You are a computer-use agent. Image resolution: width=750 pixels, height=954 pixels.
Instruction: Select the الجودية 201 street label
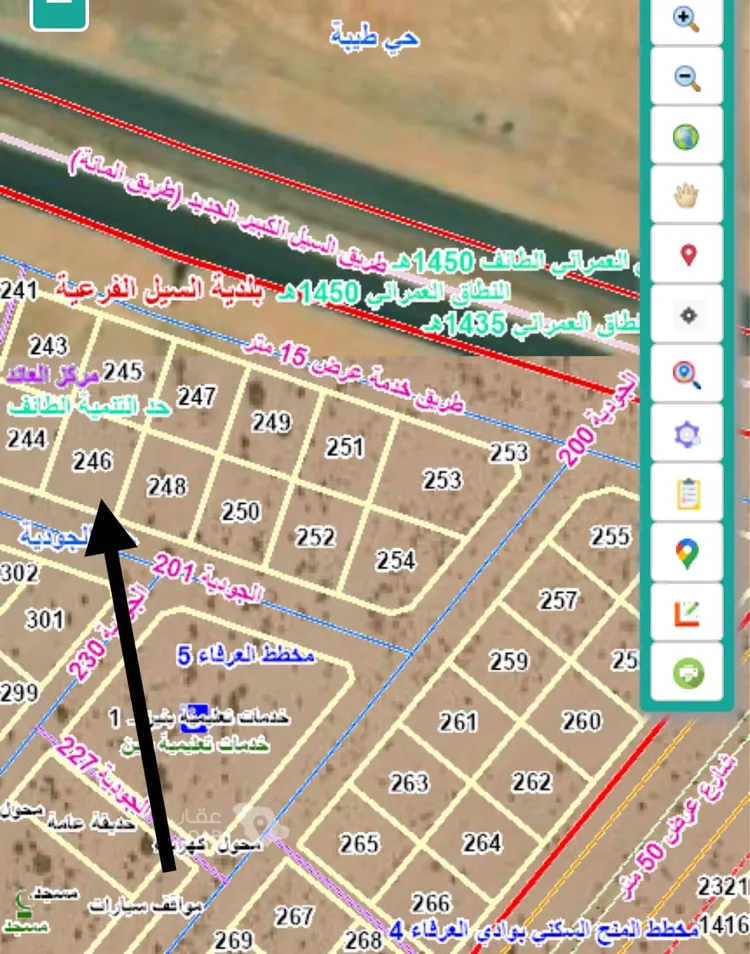pyautogui.click(x=207, y=578)
